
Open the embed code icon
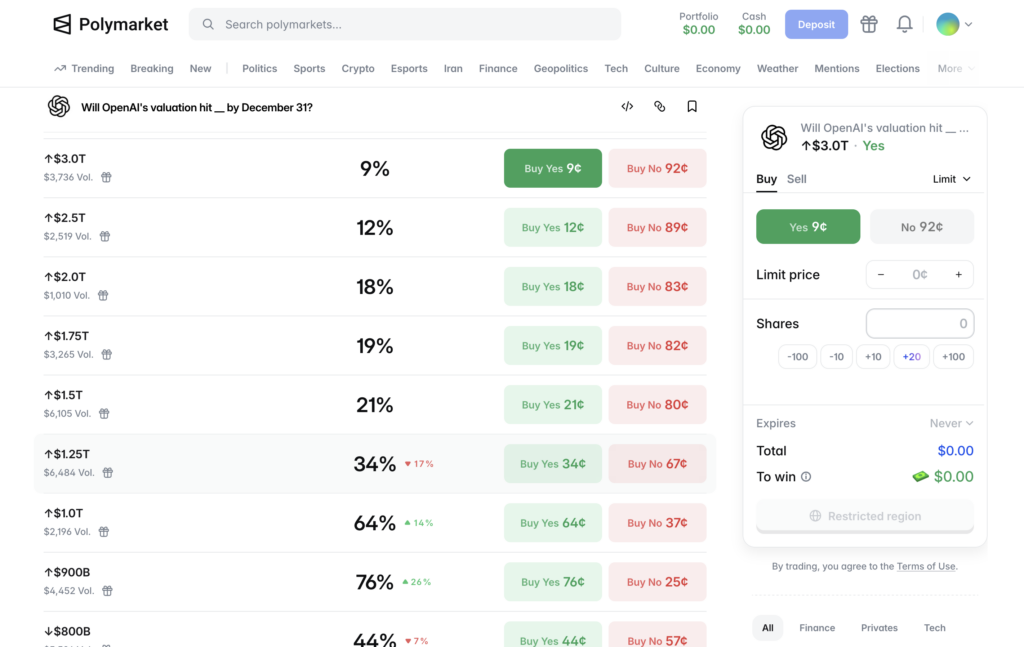[627, 106]
